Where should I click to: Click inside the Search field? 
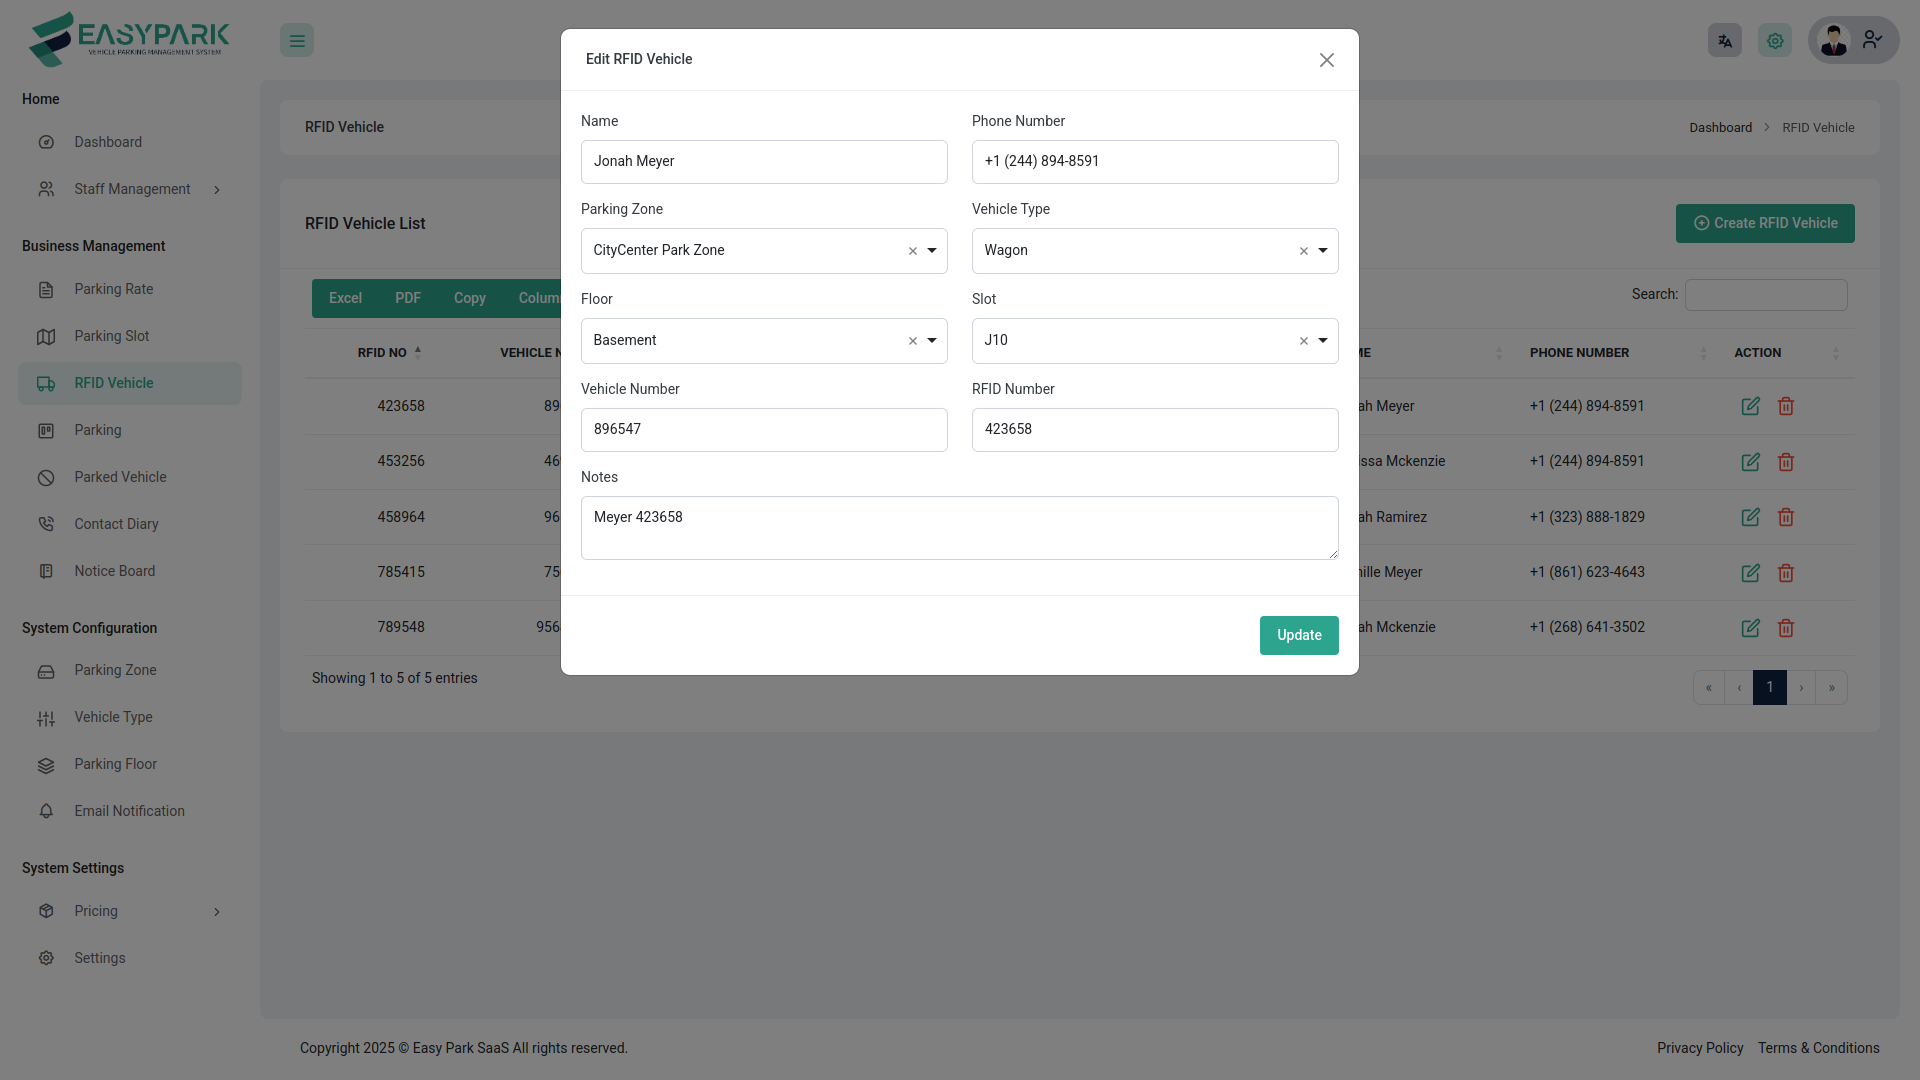click(1766, 294)
